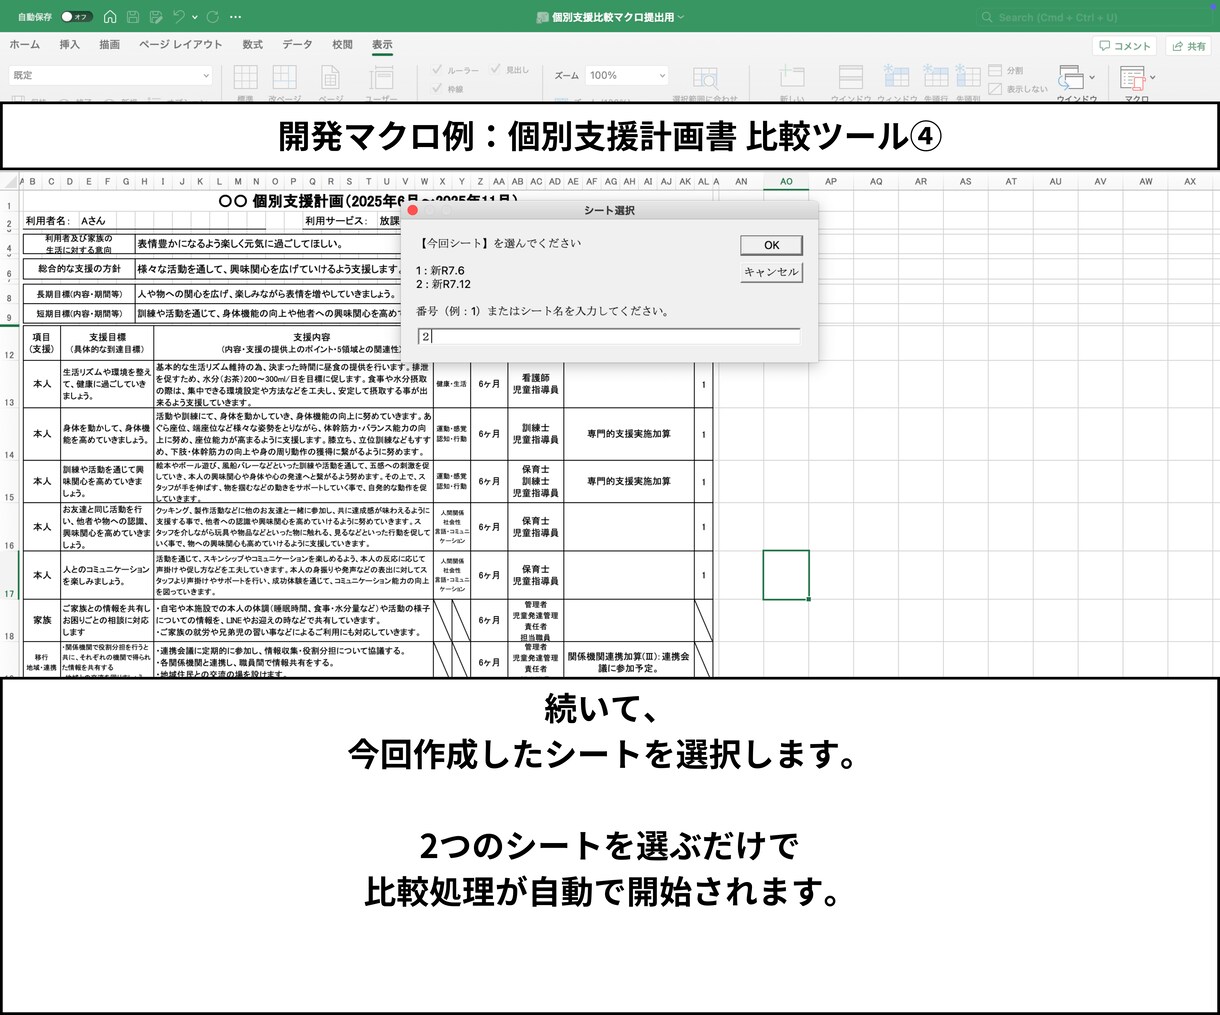Switch to the ページ レイアウト tab
The height and width of the screenshot is (1015, 1220).
point(181,45)
